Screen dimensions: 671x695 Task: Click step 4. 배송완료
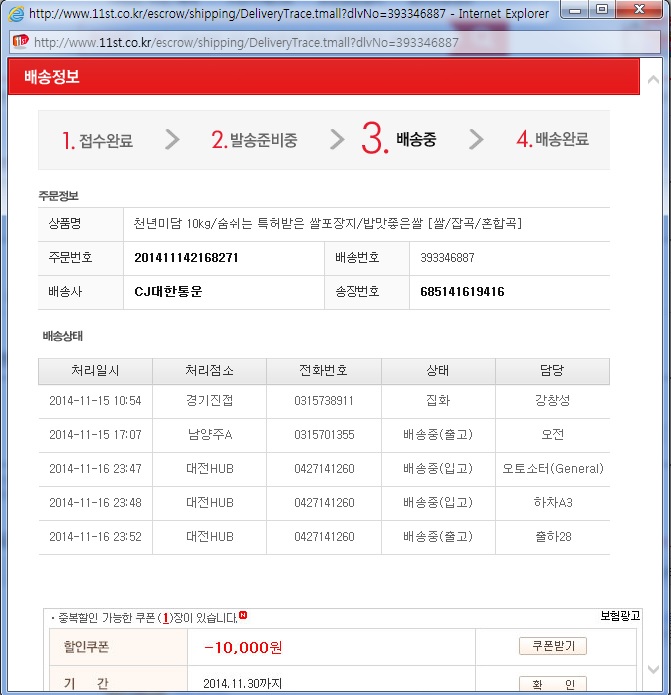coord(553,139)
